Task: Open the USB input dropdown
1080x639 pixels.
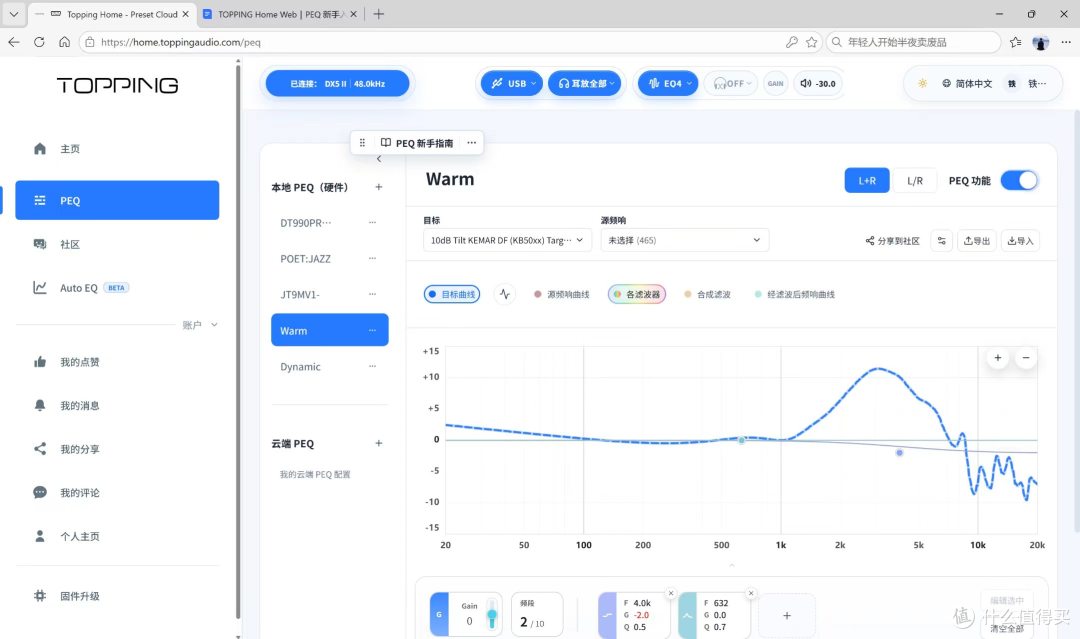Action: coord(512,83)
